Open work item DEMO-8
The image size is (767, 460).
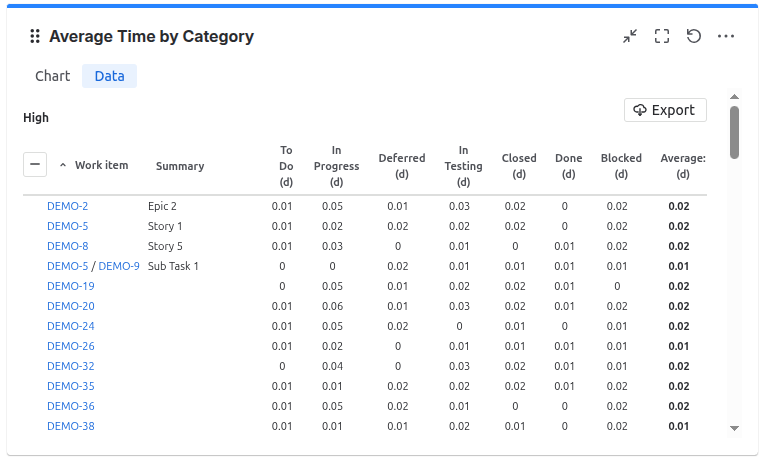point(68,246)
